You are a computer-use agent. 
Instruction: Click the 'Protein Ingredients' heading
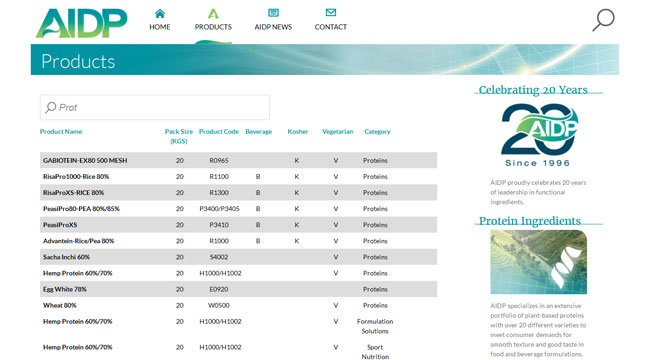point(530,221)
